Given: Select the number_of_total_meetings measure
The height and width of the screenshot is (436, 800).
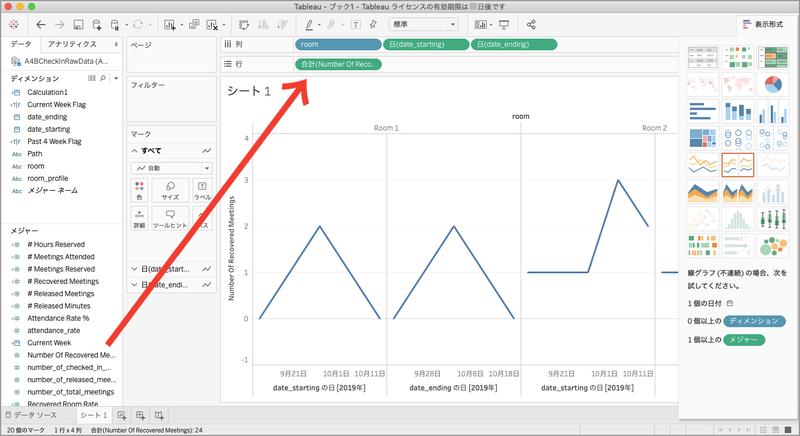Looking at the screenshot, I should pos(70,392).
